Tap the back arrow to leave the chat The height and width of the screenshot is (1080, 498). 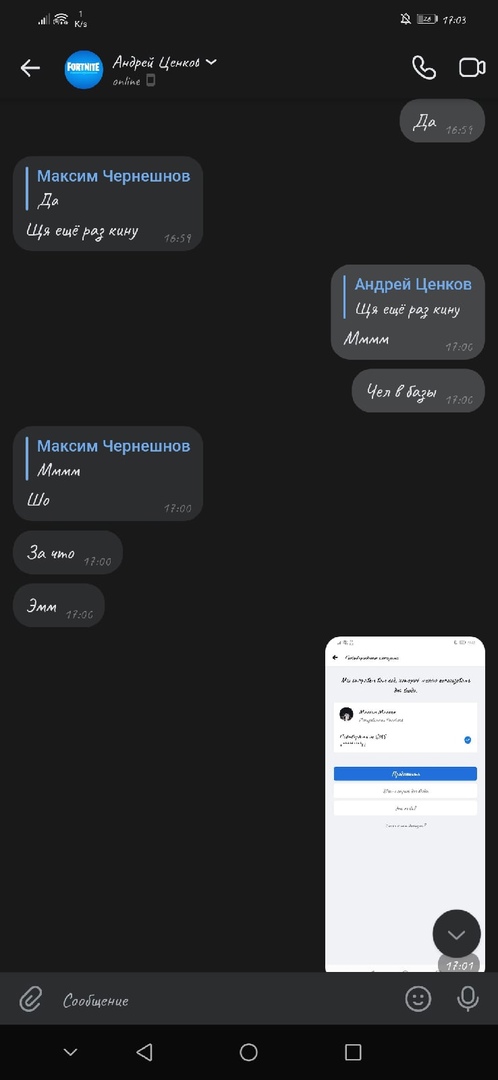[x=30, y=68]
